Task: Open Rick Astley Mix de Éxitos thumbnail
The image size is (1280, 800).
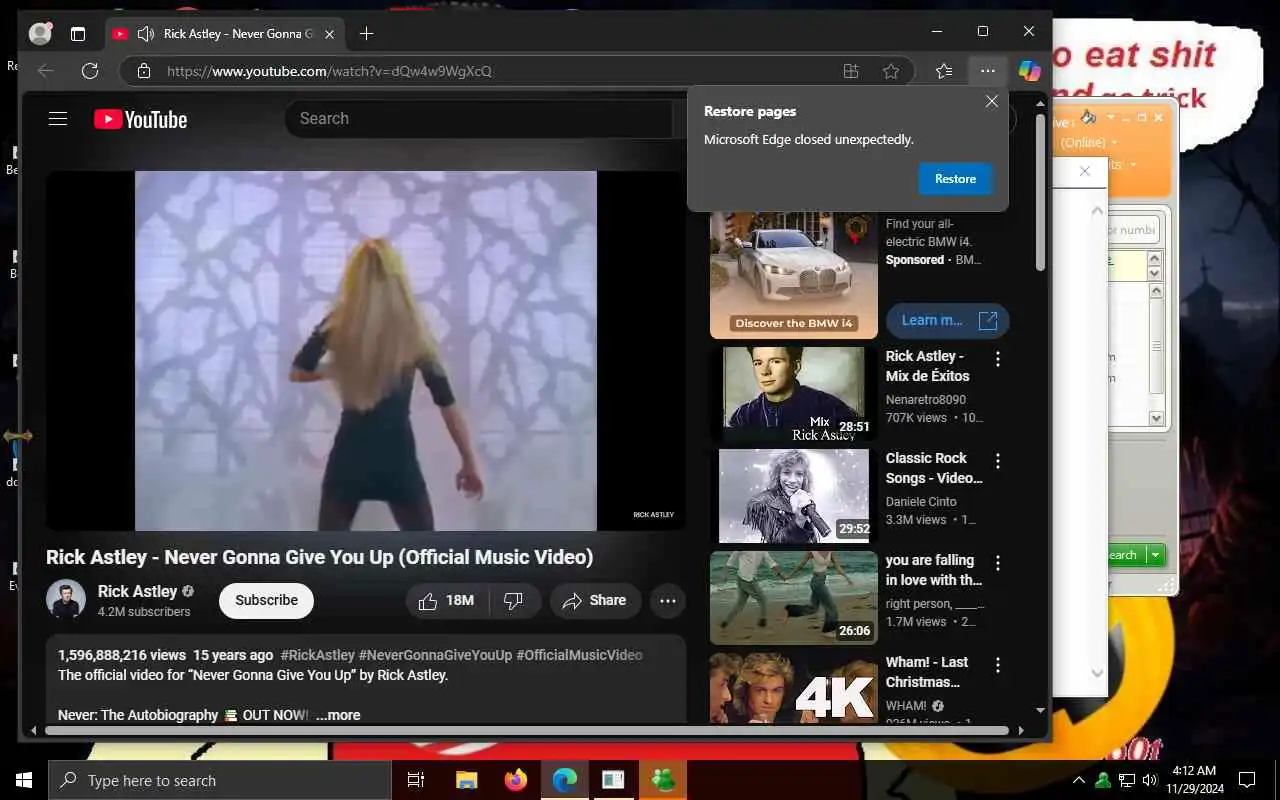Action: click(794, 394)
